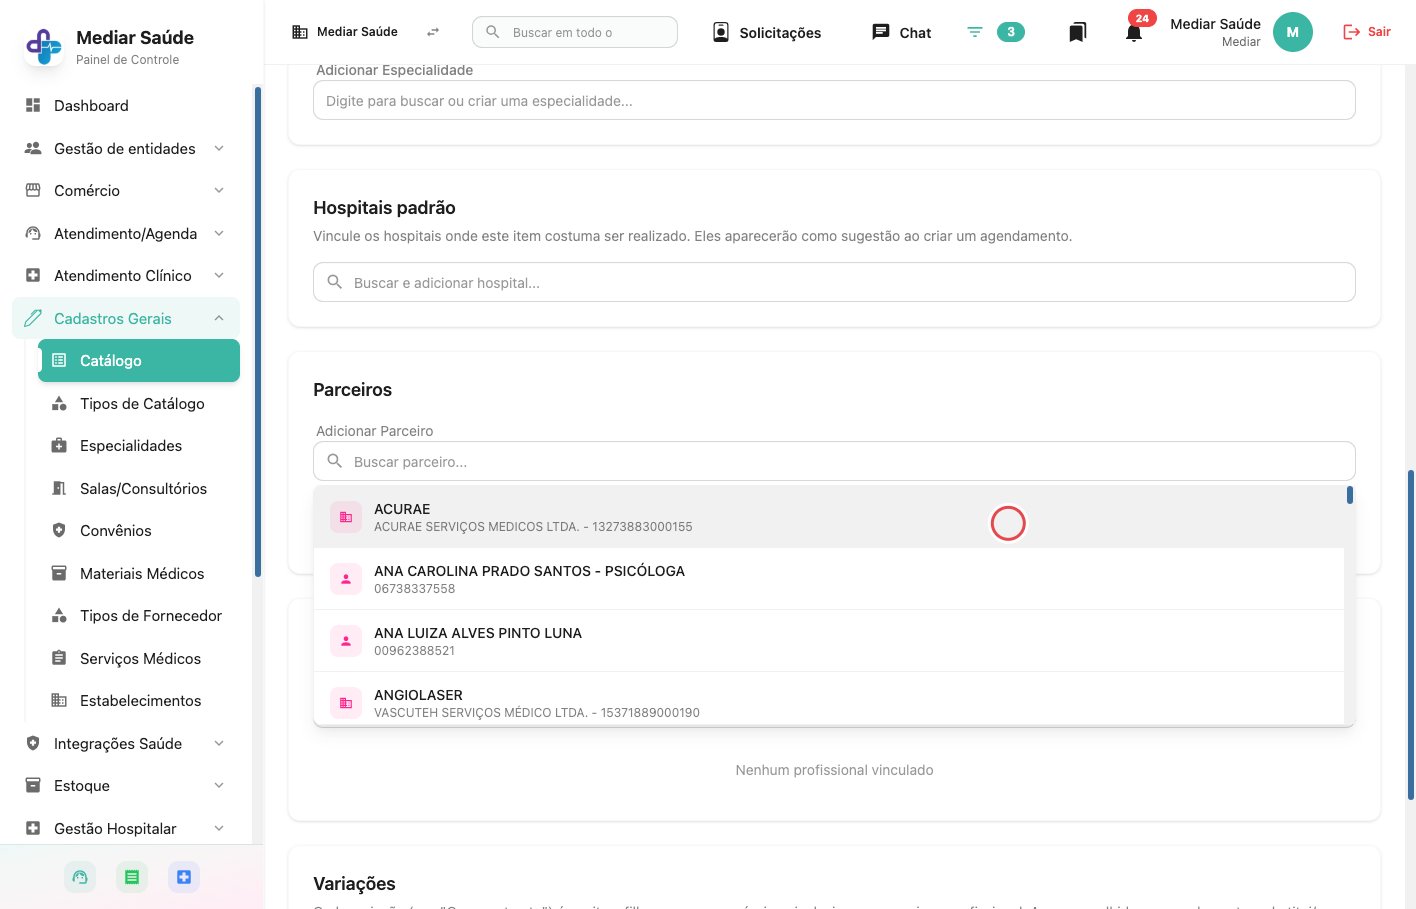Click the green headset icon at sidebar bottom

point(80,877)
